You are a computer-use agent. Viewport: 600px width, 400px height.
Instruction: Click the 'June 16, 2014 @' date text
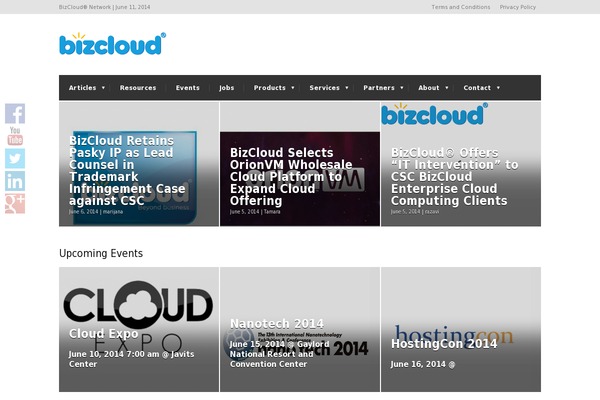pos(423,364)
